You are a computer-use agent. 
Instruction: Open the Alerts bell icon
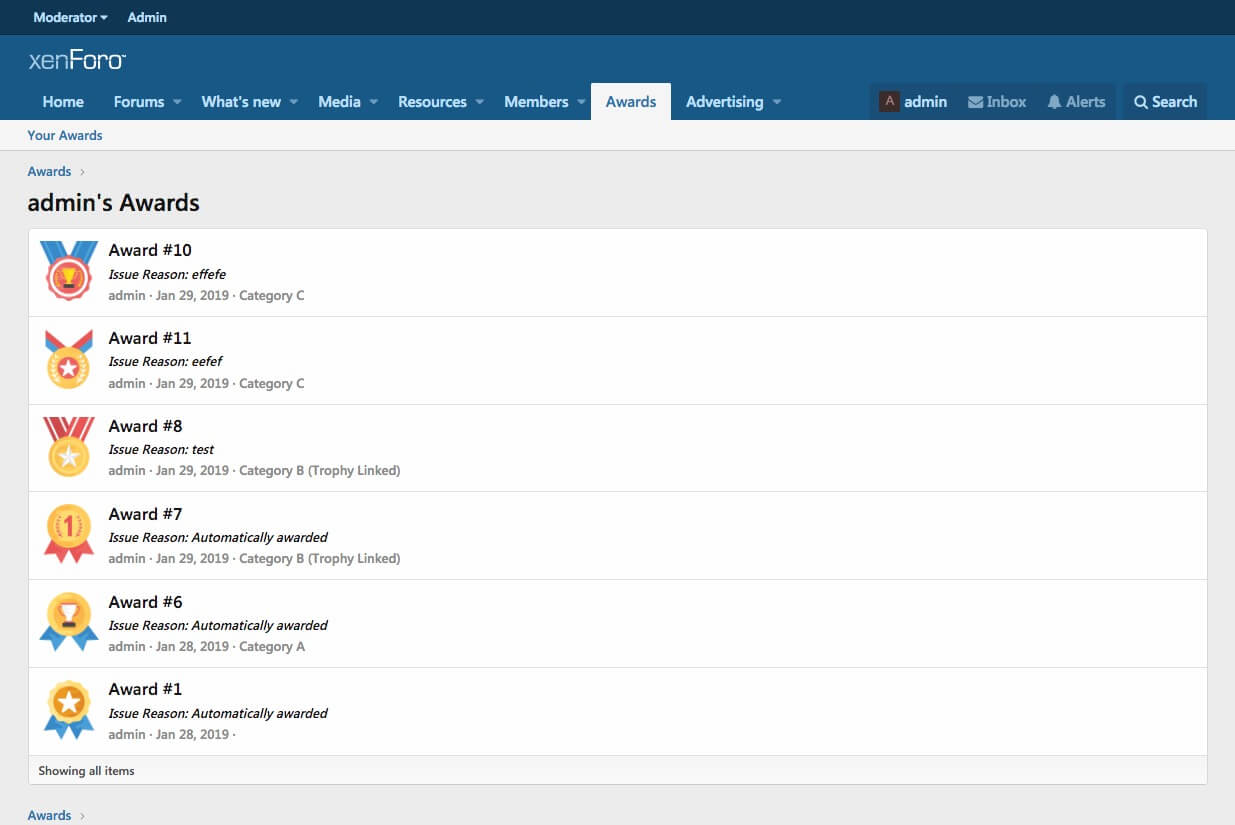[x=1054, y=102]
